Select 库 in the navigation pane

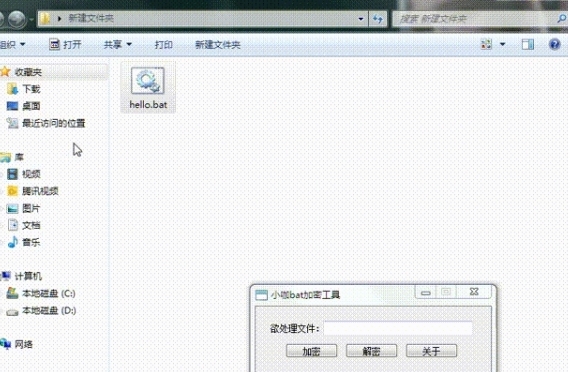coord(19,157)
